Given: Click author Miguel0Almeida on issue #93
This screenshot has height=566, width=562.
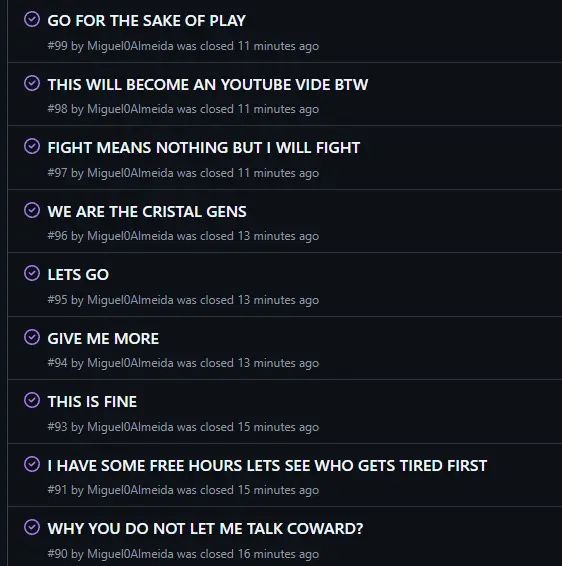Looking at the screenshot, I should tap(130, 427).
